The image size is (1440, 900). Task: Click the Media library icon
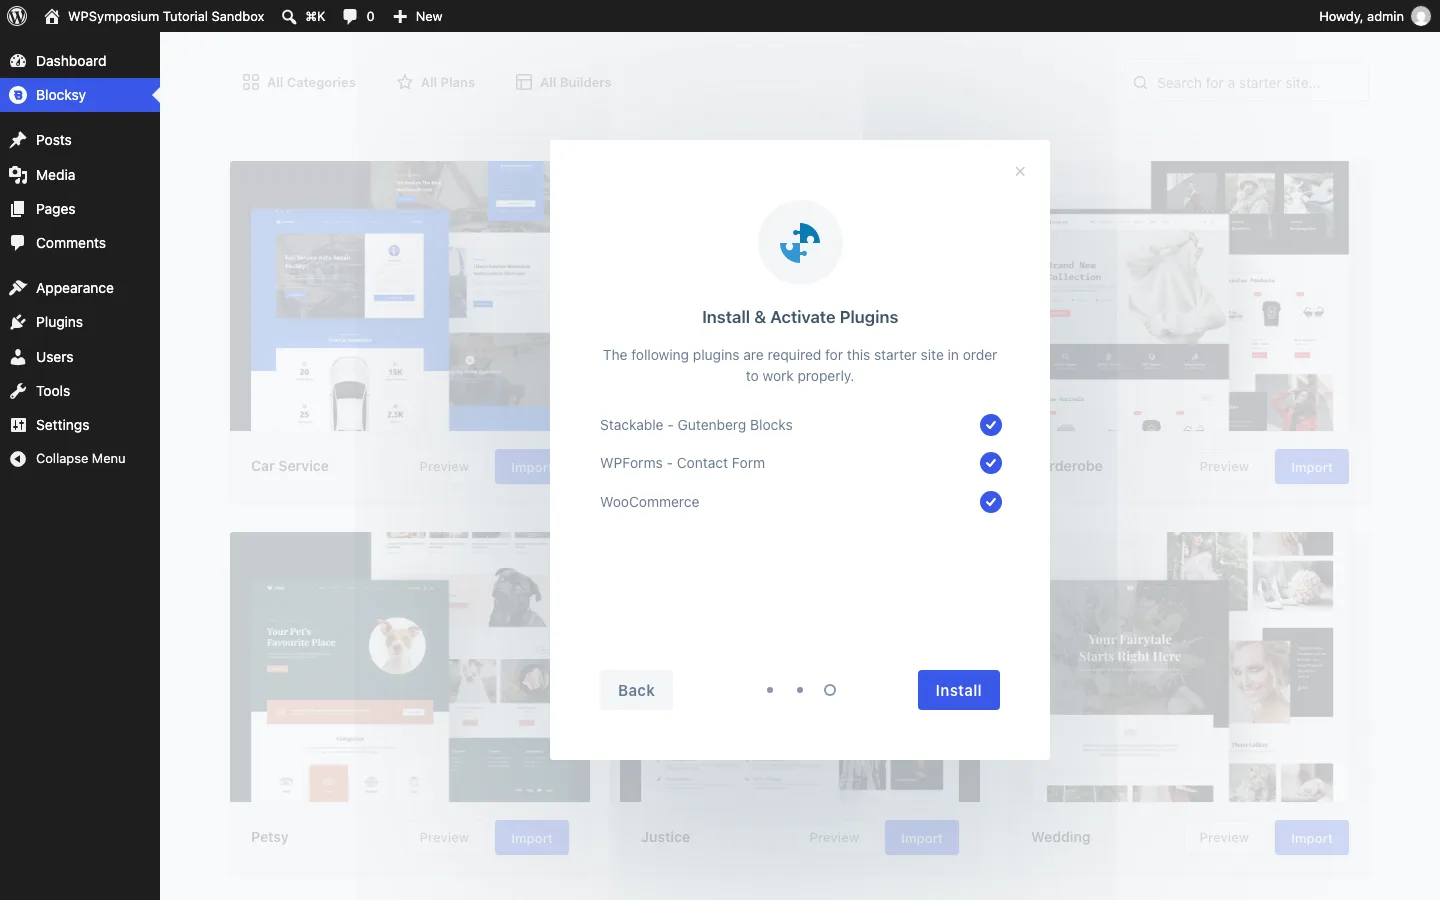pyautogui.click(x=18, y=175)
